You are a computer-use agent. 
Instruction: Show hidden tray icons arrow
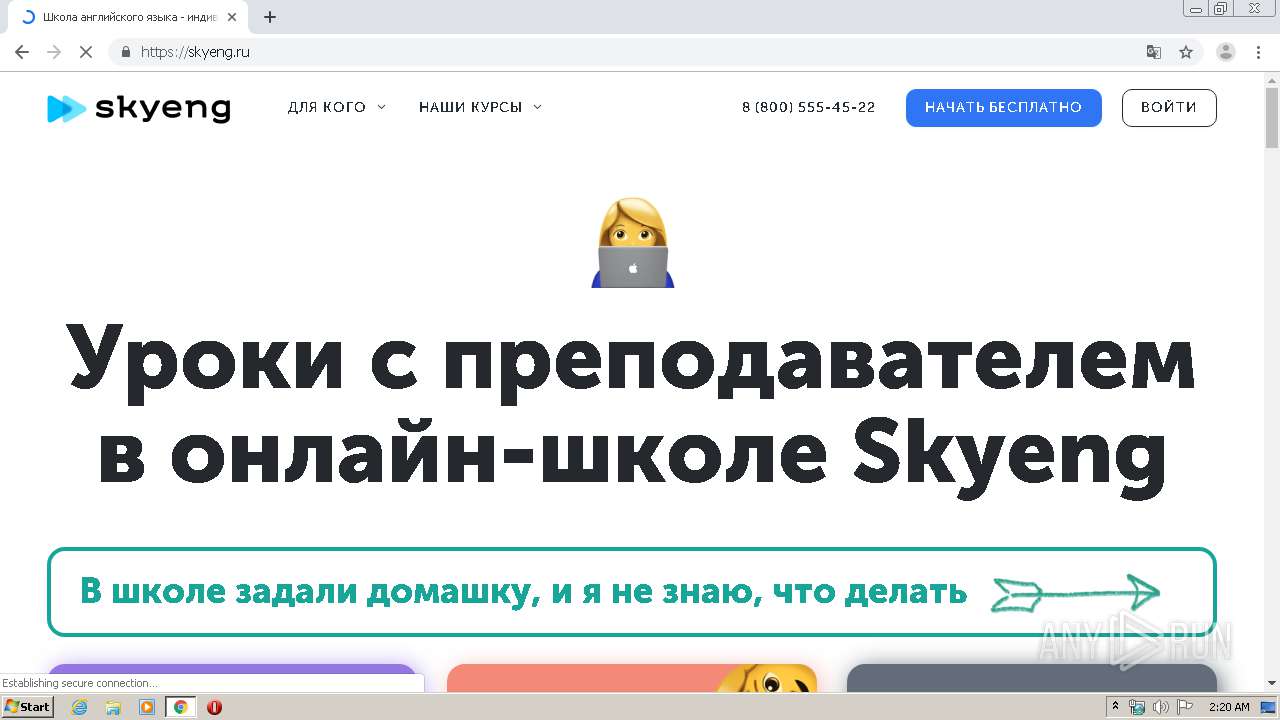[1116, 707]
